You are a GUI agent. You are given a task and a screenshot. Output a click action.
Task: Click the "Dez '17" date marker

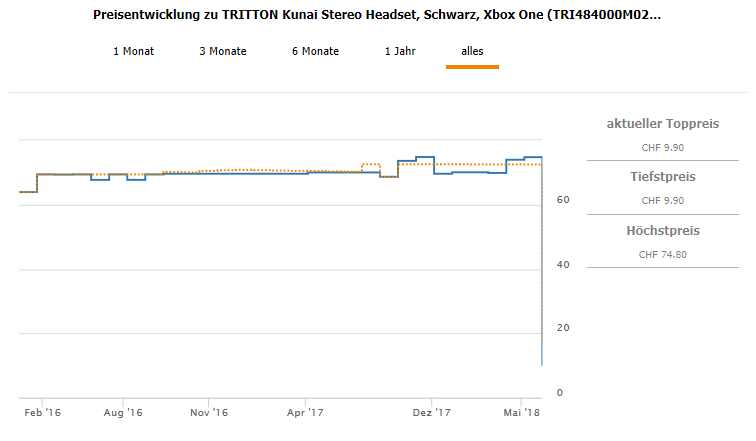click(x=431, y=412)
